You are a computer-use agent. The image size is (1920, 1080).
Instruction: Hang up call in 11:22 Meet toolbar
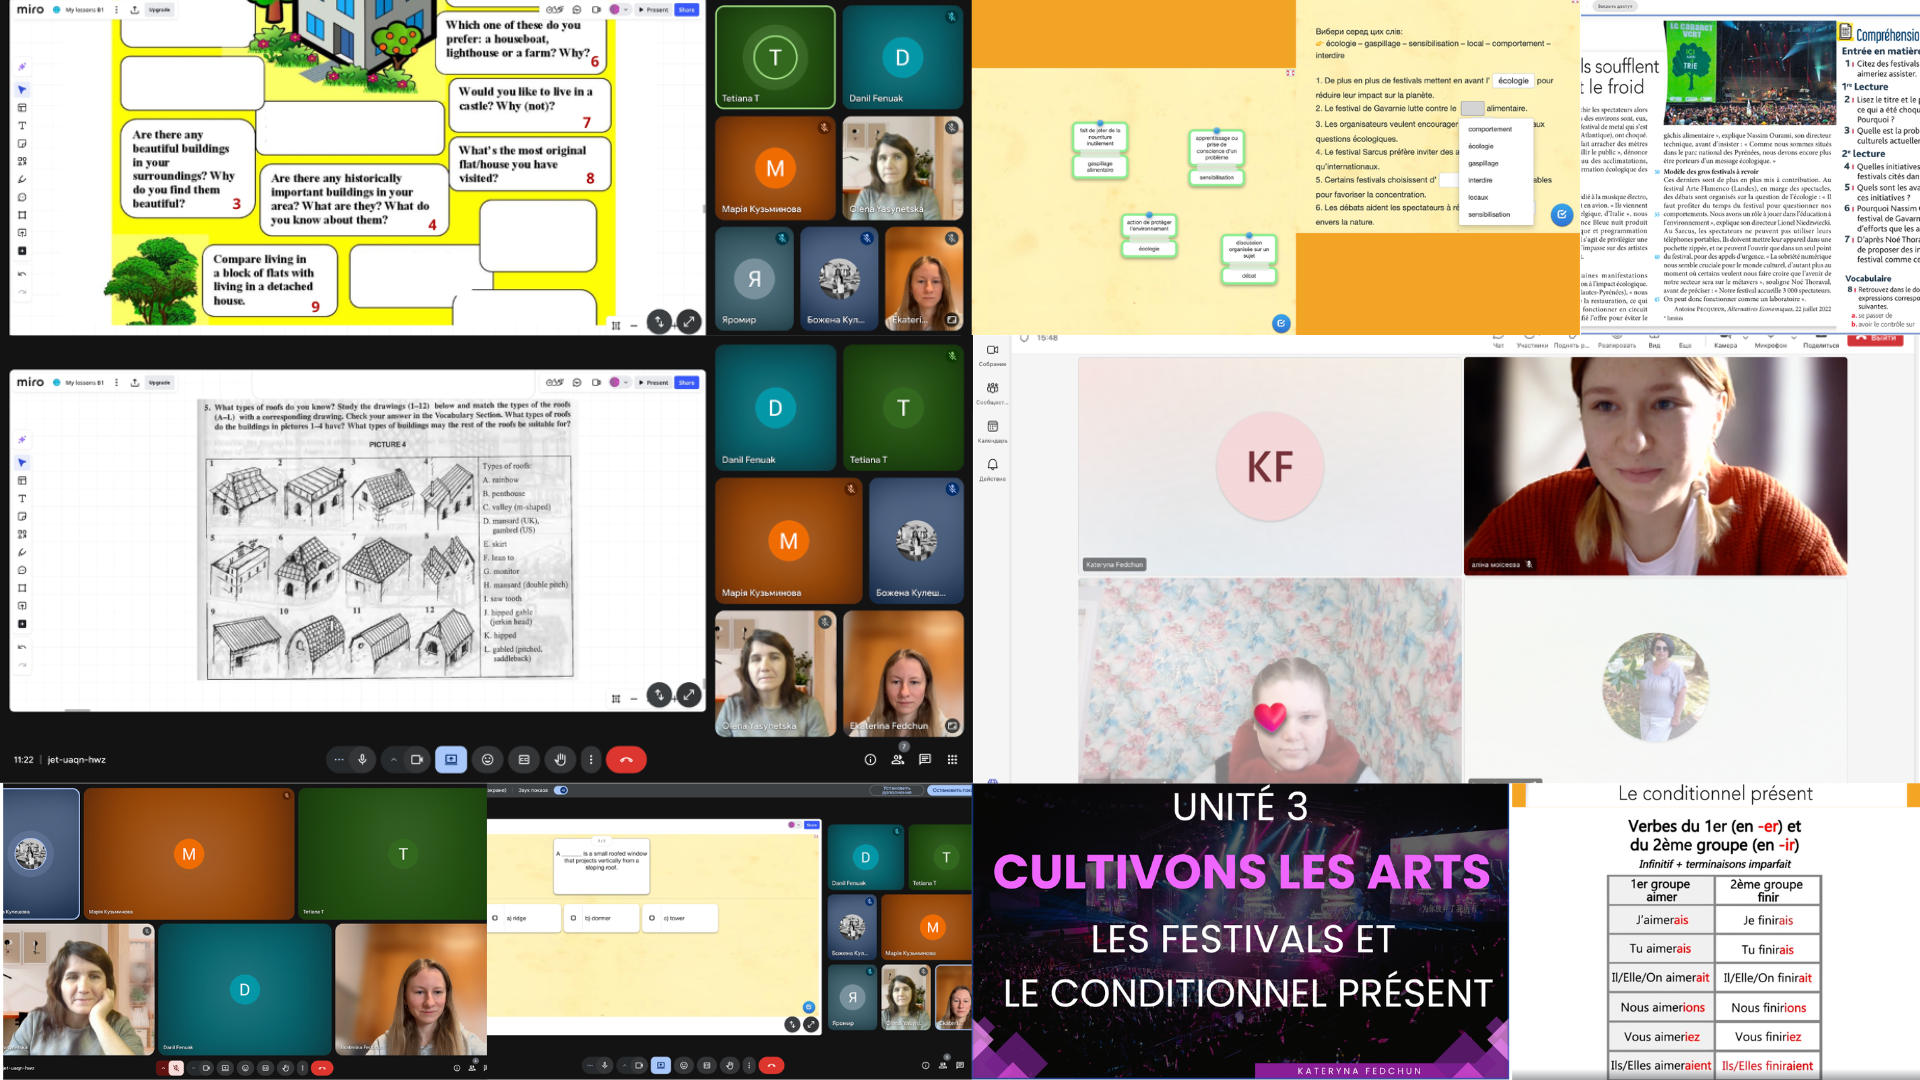coord(626,760)
